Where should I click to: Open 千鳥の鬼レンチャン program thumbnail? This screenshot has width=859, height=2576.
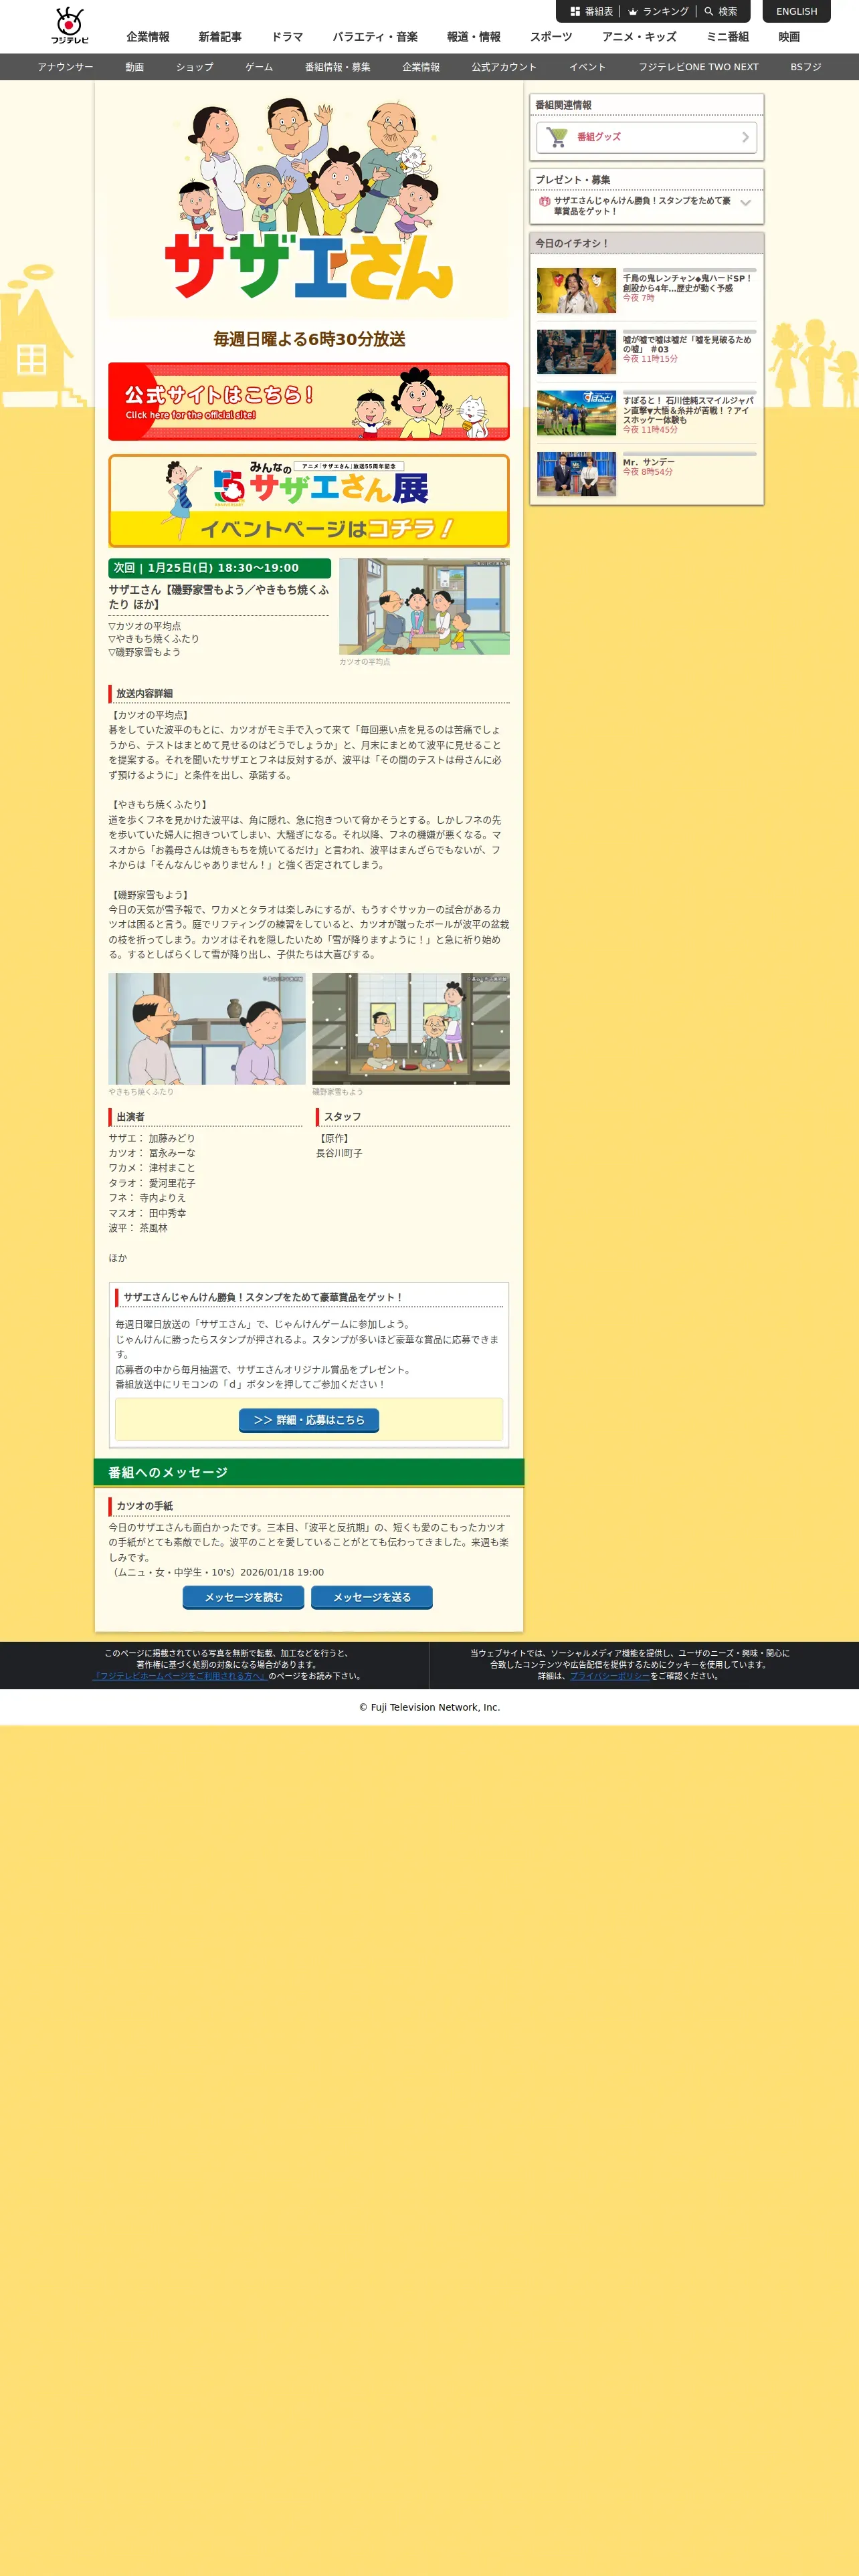tap(576, 291)
